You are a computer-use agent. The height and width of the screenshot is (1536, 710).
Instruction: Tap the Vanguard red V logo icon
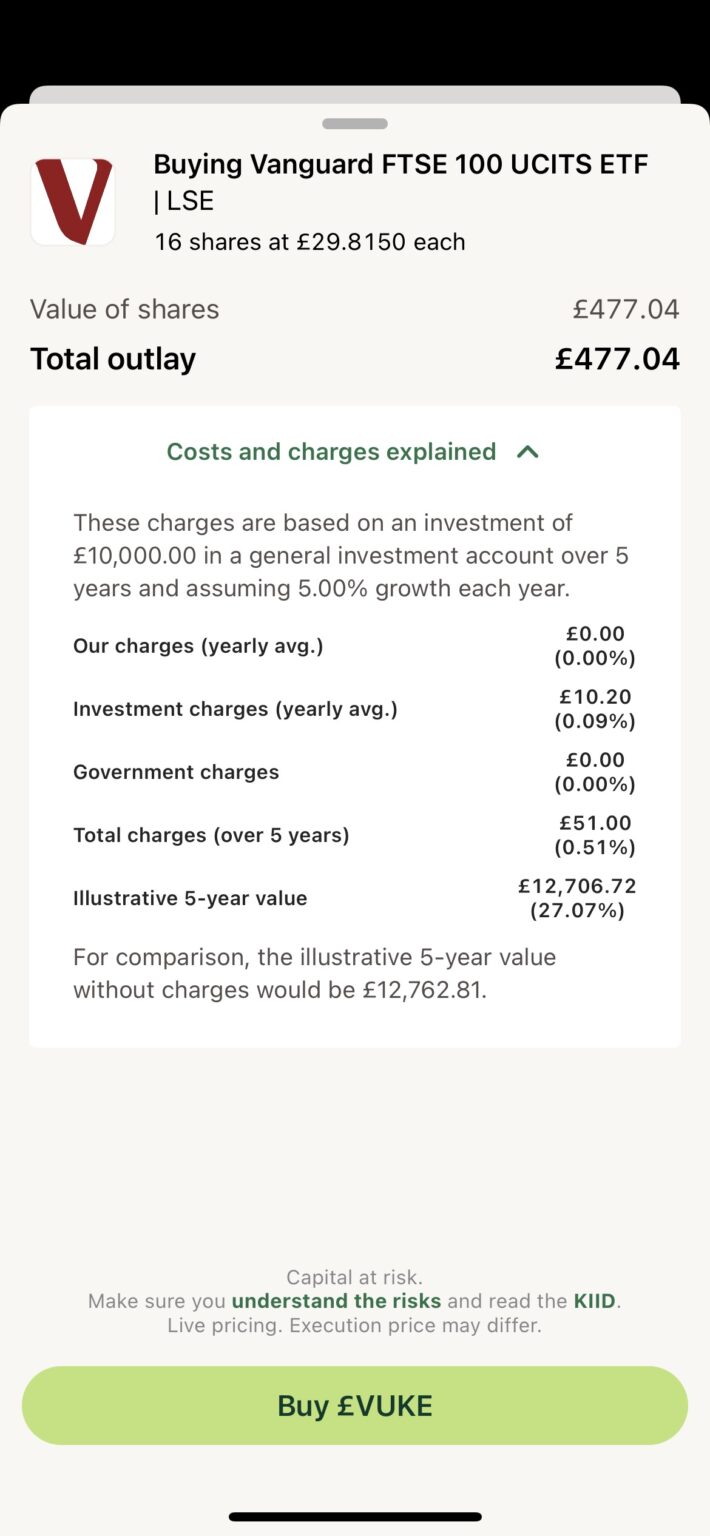[73, 201]
